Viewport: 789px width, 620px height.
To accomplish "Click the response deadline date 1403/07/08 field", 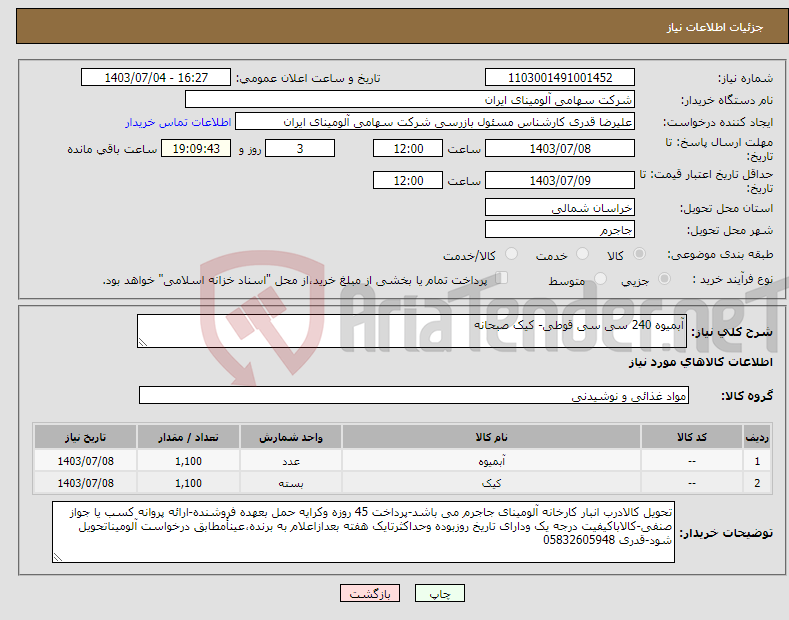I will tap(560, 148).
